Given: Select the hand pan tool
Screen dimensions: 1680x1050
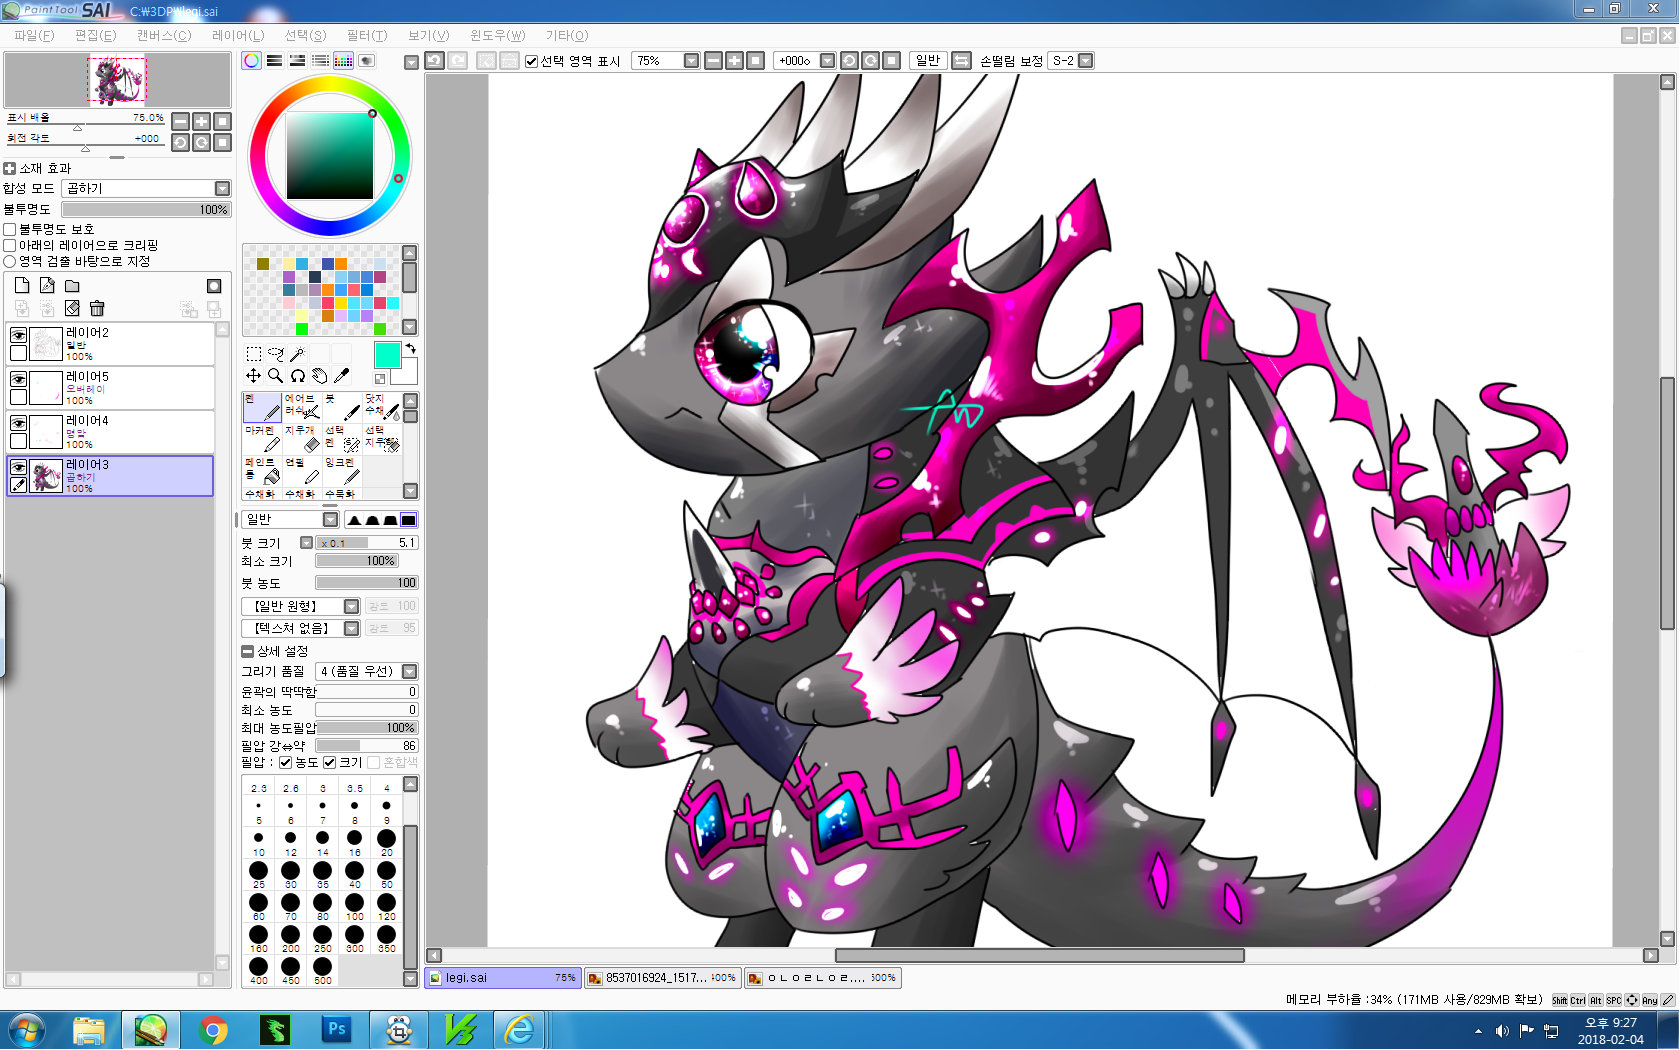Looking at the screenshot, I should (x=320, y=376).
